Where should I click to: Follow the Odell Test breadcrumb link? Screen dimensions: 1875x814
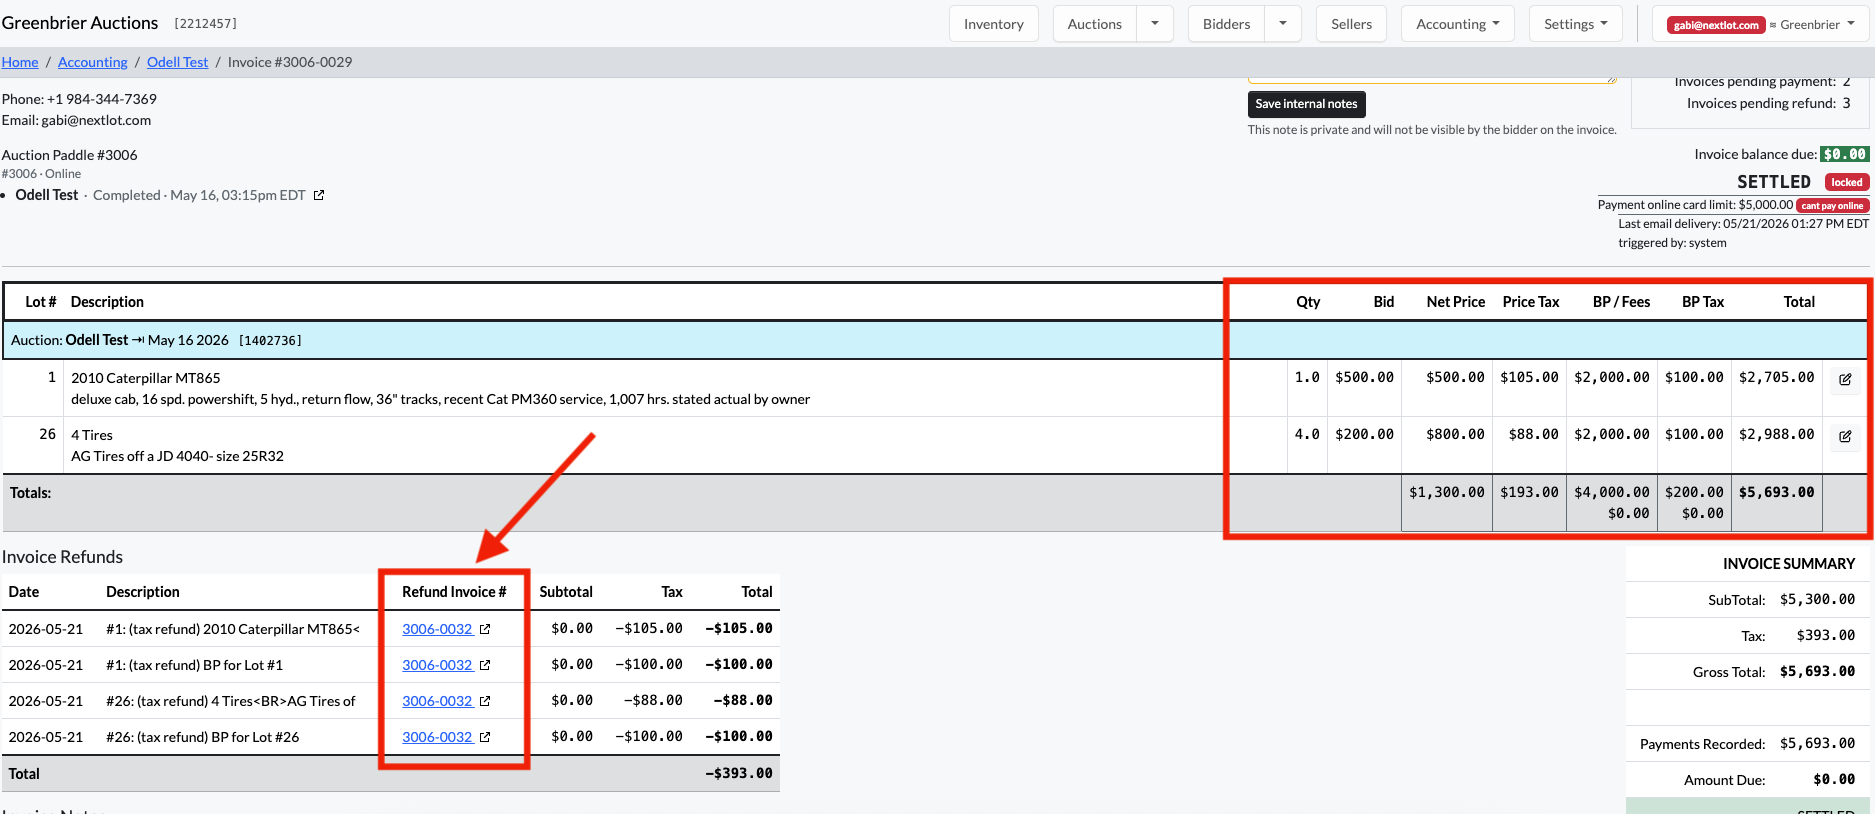[x=178, y=62]
